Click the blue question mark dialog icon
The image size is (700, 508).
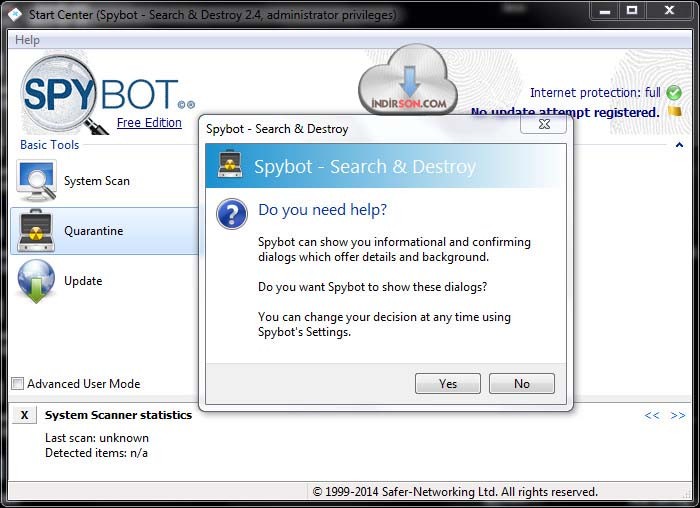(x=232, y=214)
